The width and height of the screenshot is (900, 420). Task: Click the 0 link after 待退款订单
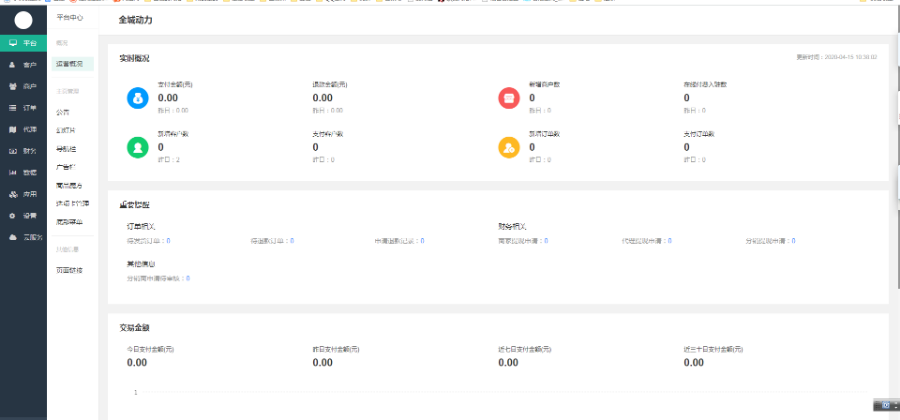click(x=292, y=241)
